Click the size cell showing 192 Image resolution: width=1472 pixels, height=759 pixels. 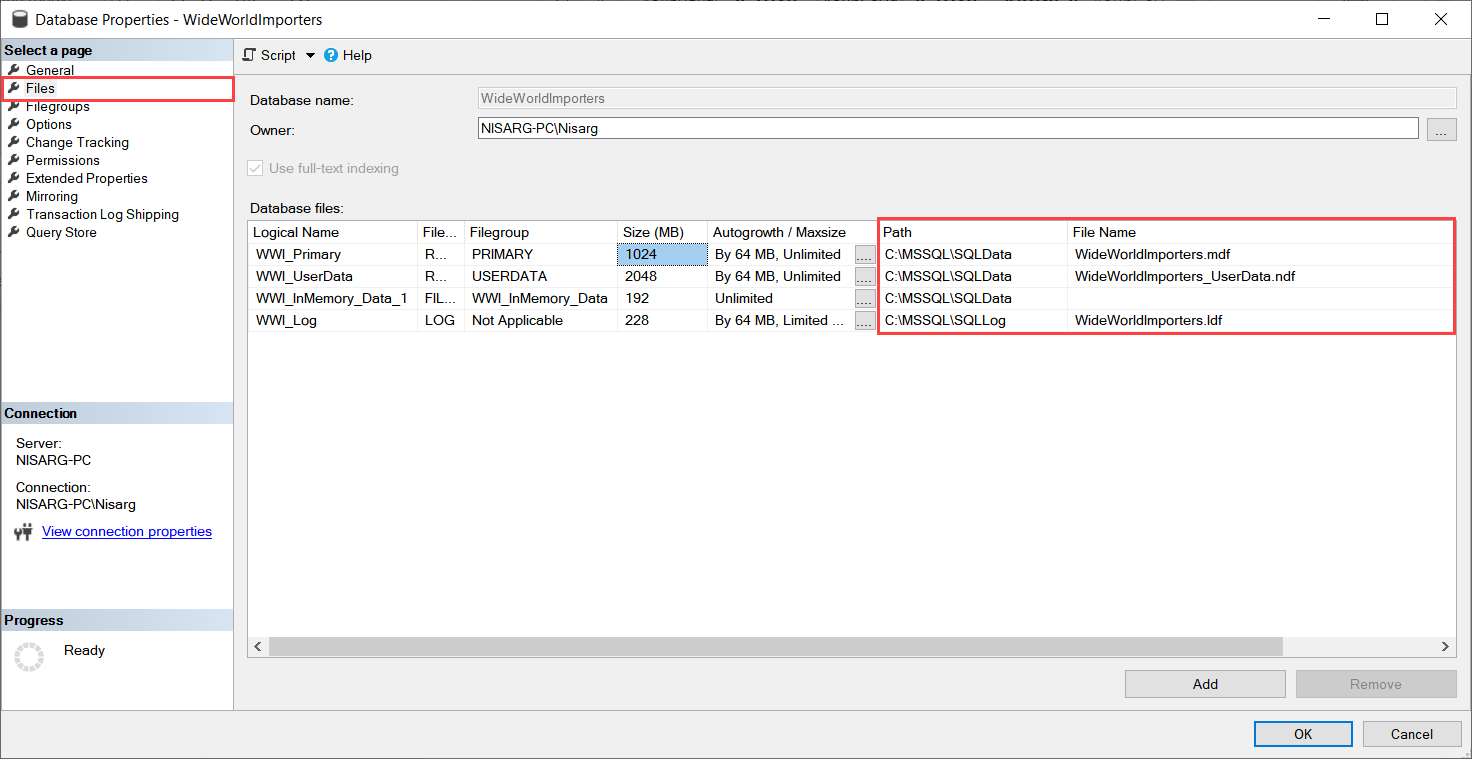click(x=663, y=298)
